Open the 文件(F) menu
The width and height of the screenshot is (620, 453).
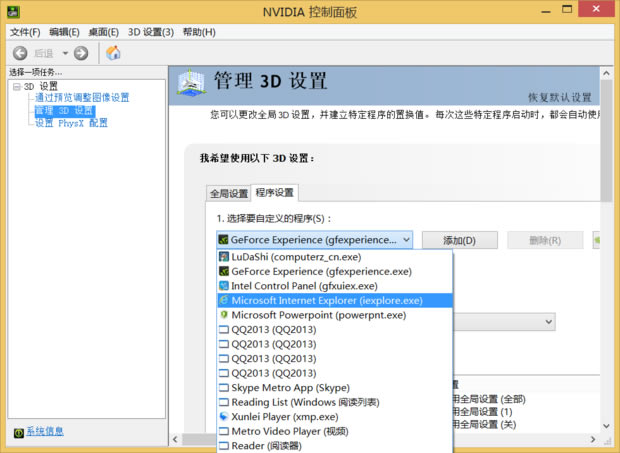point(25,32)
